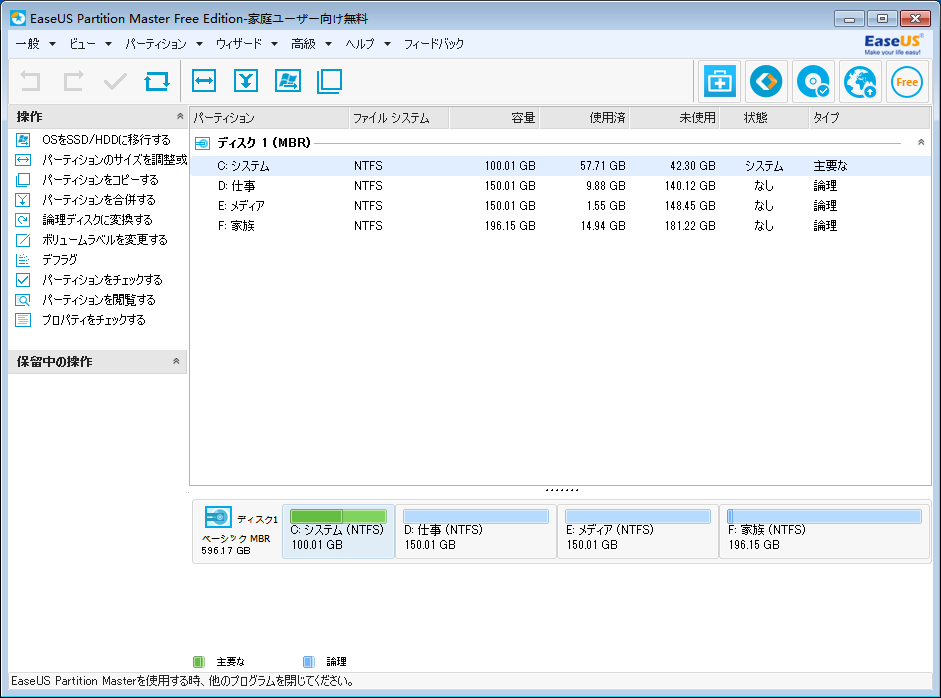
Task: Open the backup tool icon with plus sign
Action: pos(719,81)
